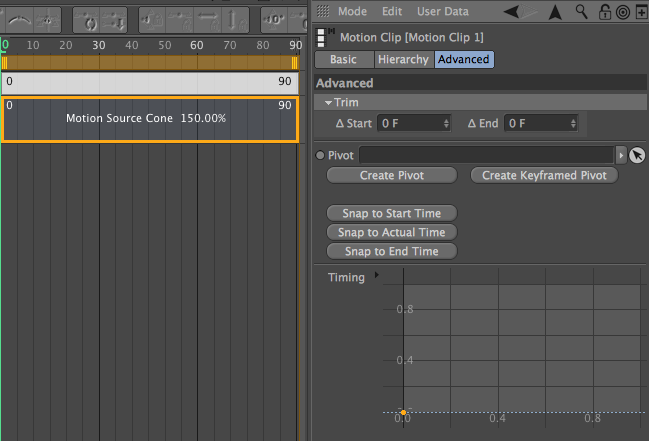Collapse the Trim section triangle
Image resolution: width=649 pixels, height=441 pixels.
[x=328, y=103]
